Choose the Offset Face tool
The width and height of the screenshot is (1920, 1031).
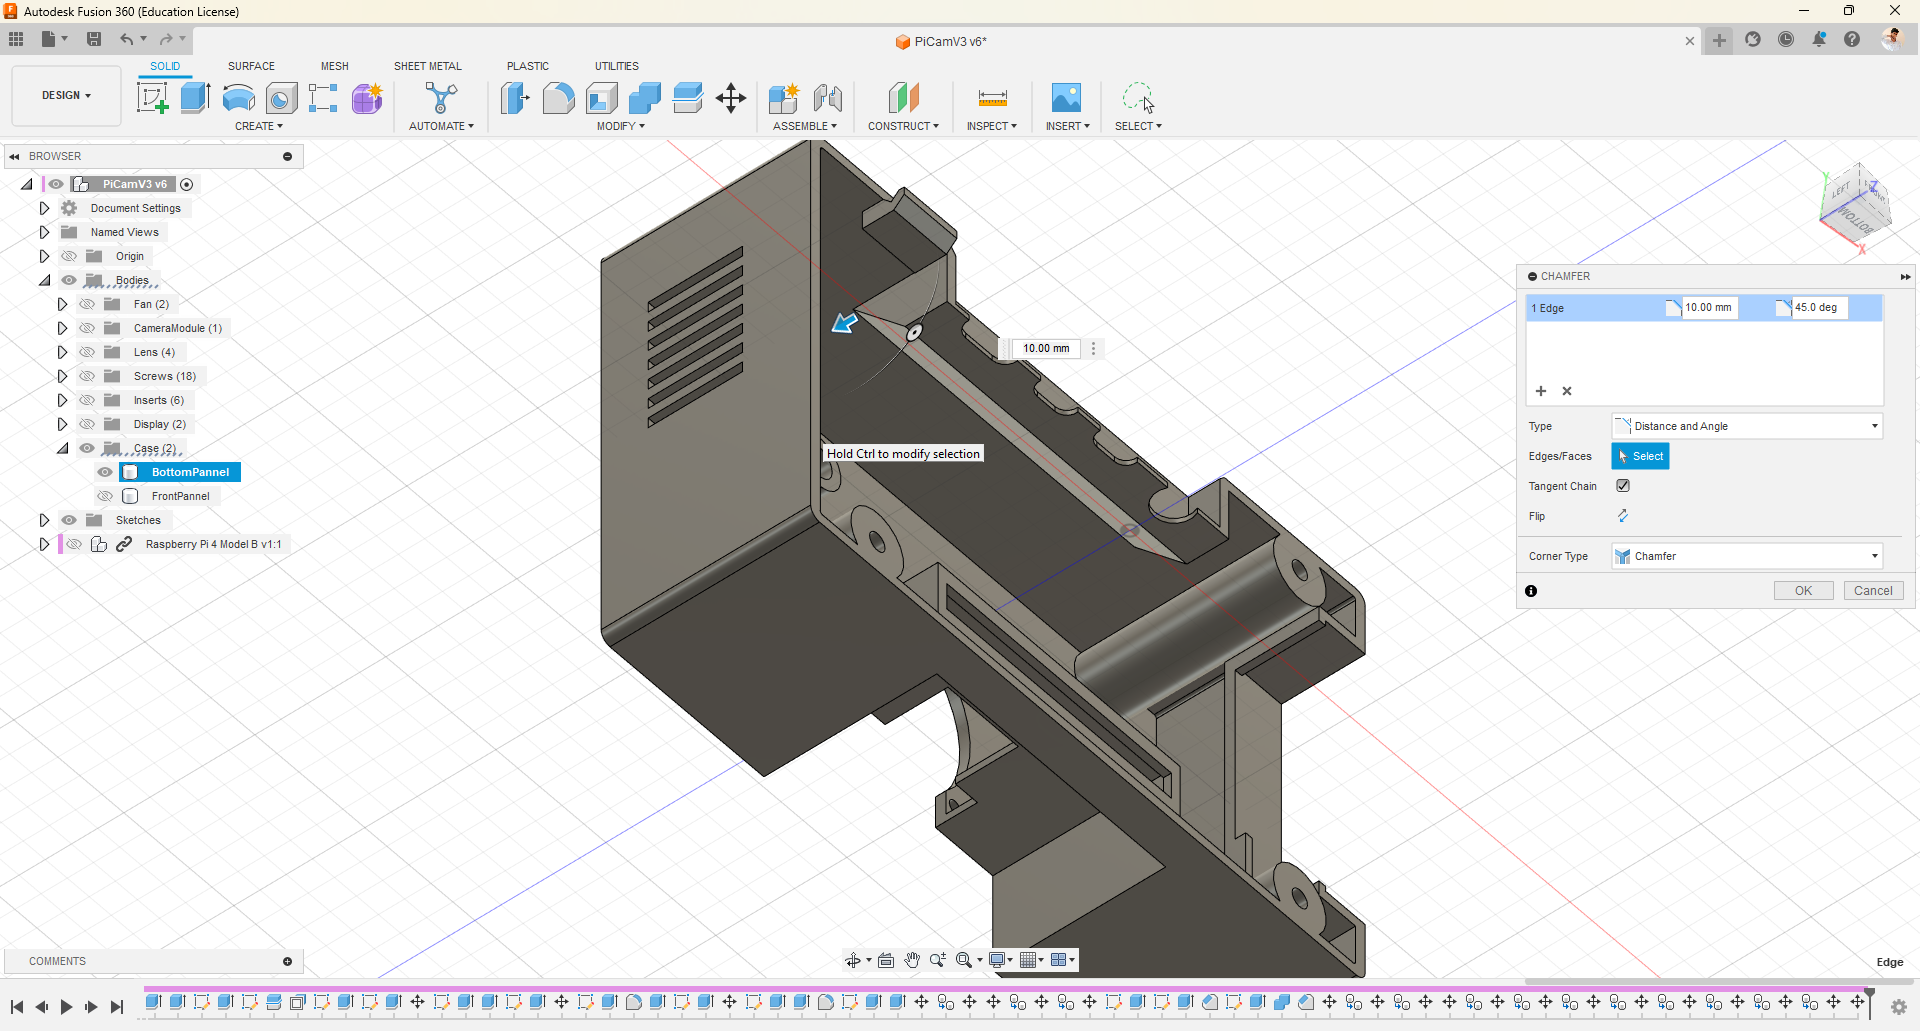click(687, 98)
